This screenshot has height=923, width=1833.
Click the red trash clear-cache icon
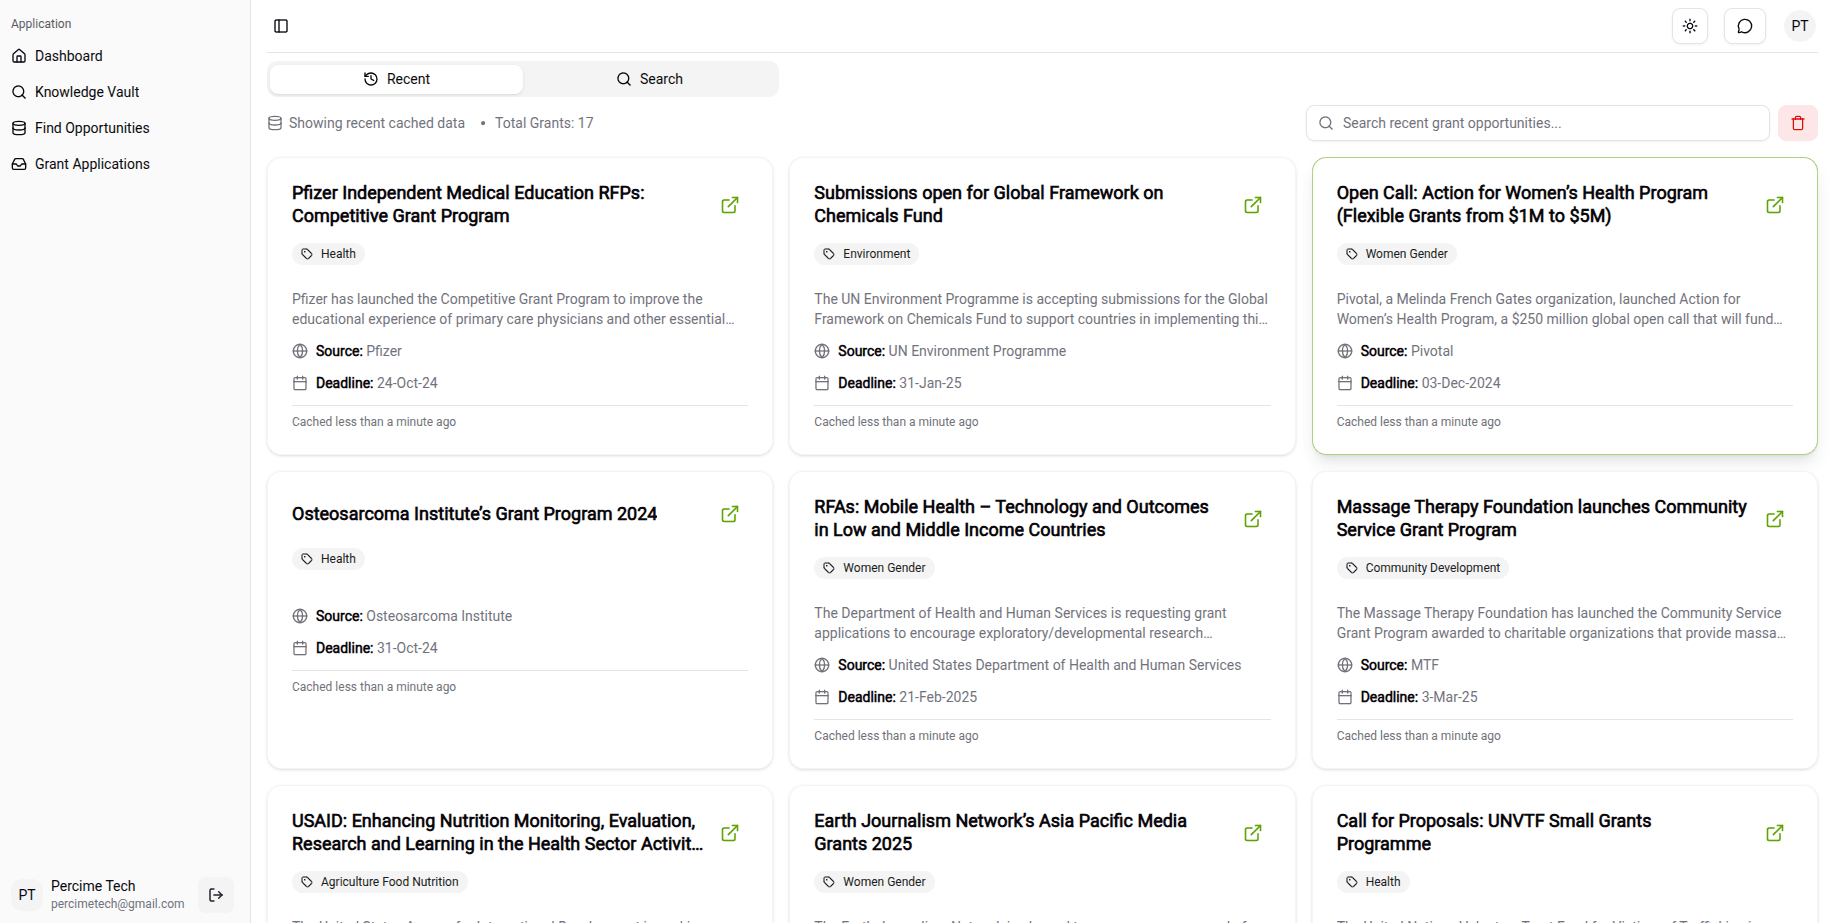click(x=1797, y=123)
